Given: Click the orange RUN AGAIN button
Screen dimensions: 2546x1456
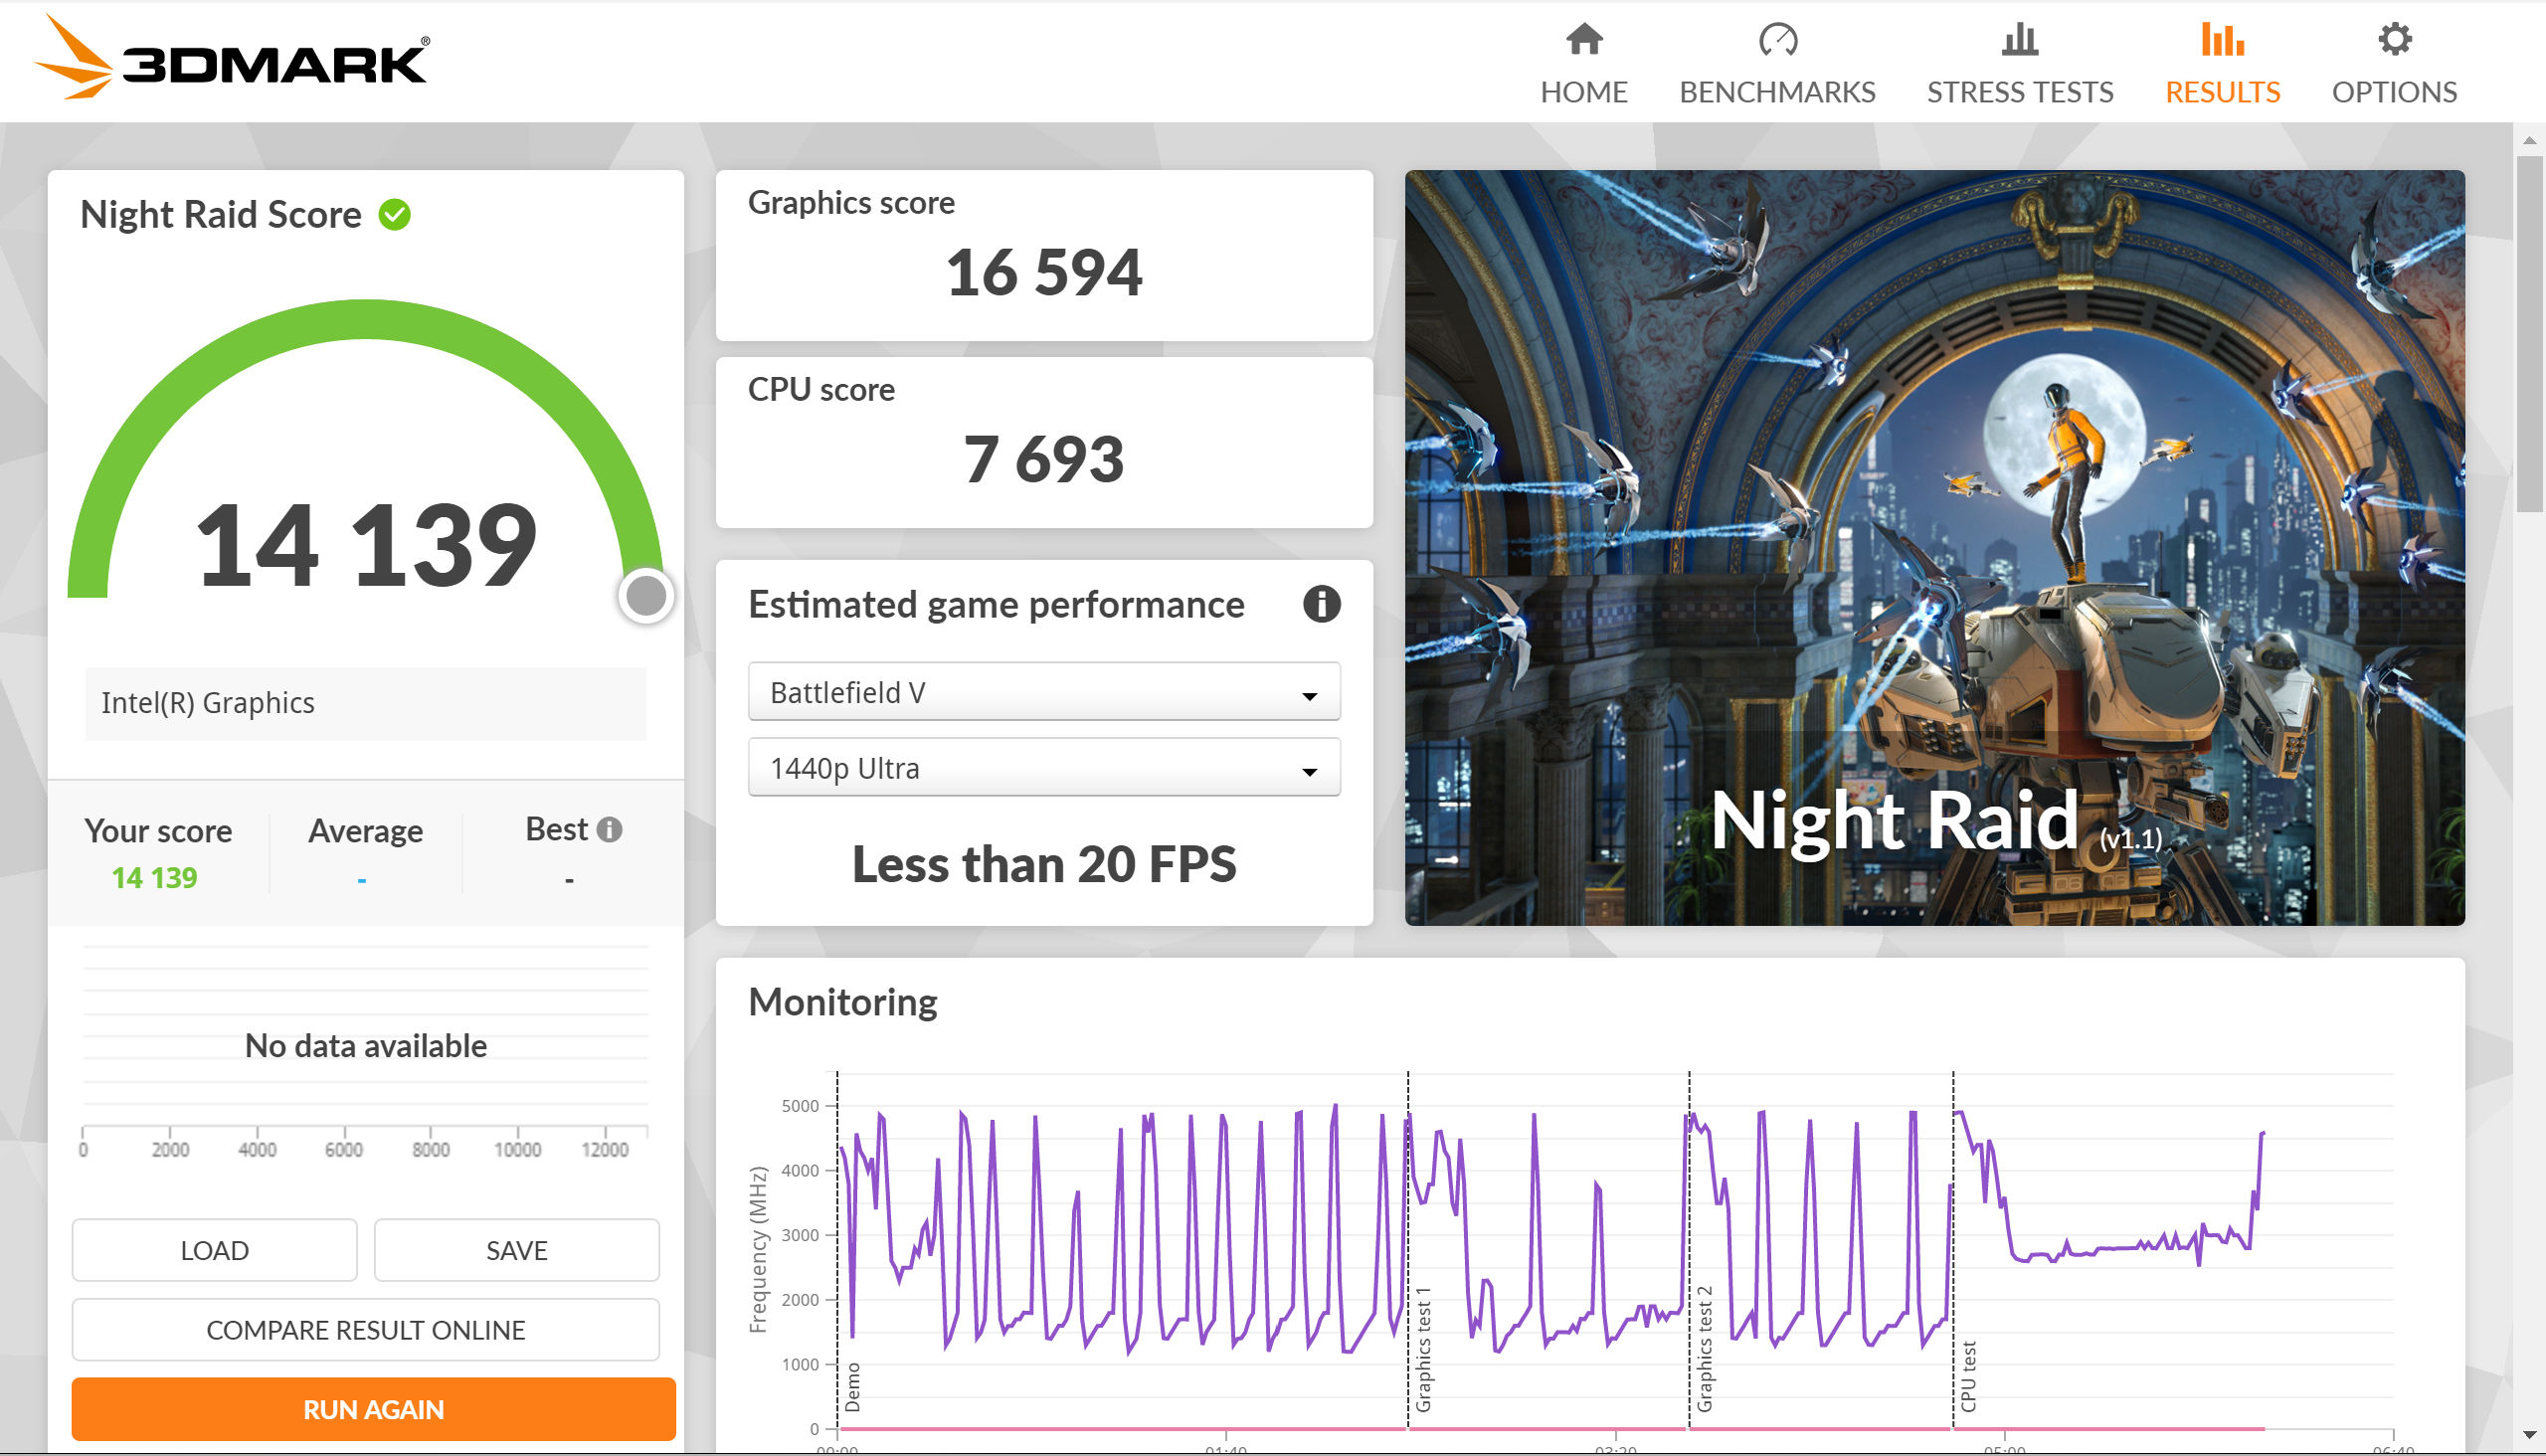Looking at the screenshot, I should [x=373, y=1409].
